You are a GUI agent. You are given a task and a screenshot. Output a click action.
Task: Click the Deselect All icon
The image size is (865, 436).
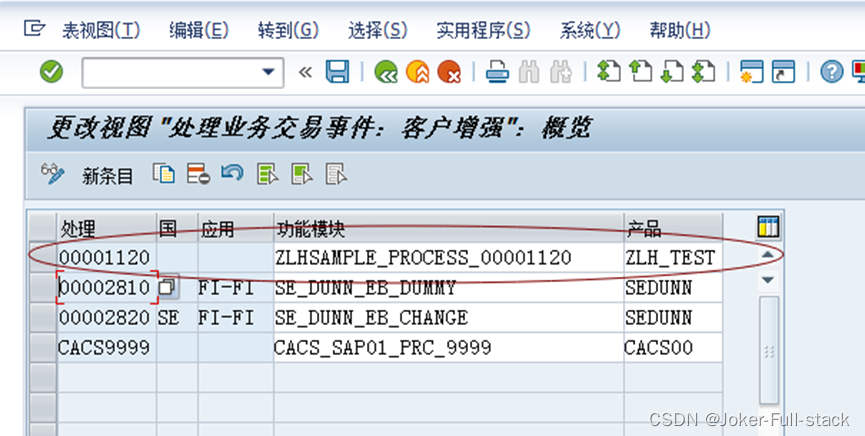(x=336, y=173)
